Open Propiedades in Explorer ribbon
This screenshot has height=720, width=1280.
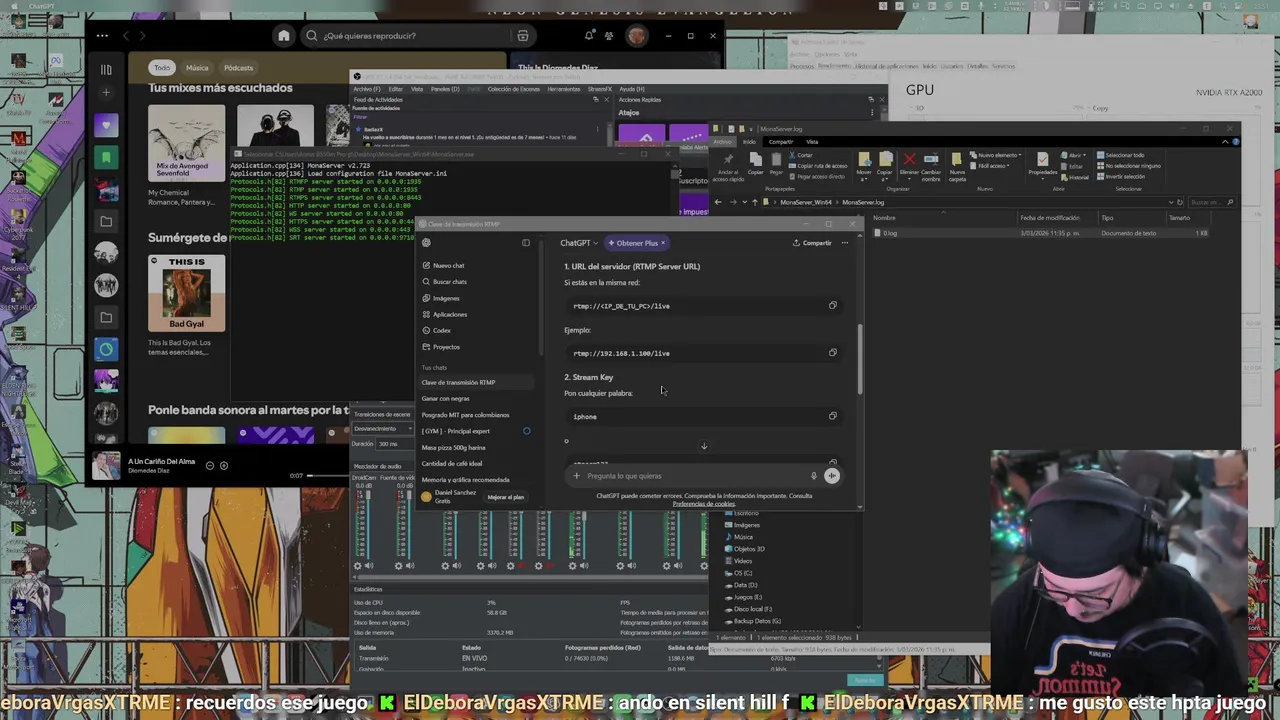point(1043,164)
